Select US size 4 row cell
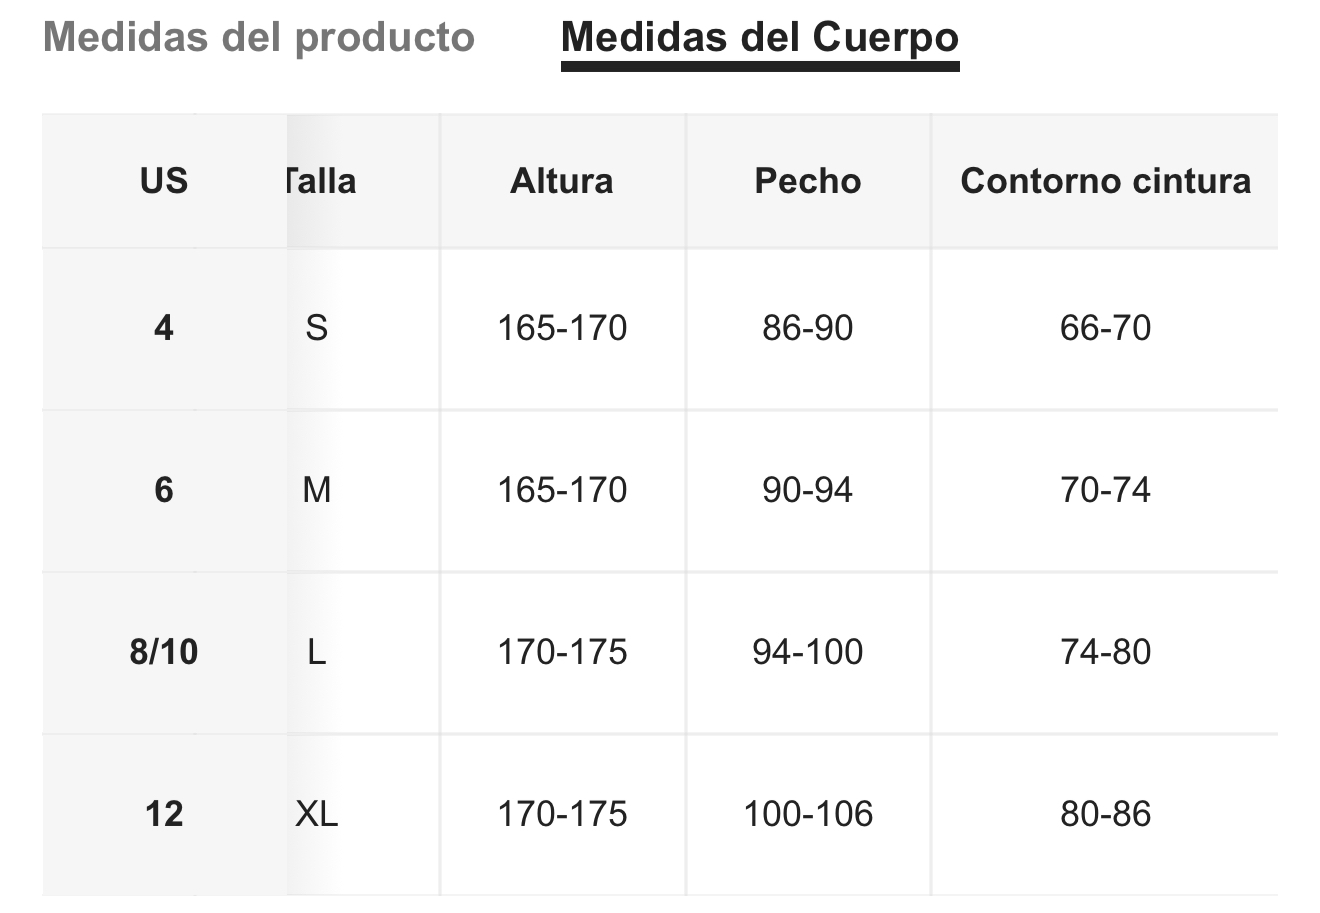 (x=164, y=328)
